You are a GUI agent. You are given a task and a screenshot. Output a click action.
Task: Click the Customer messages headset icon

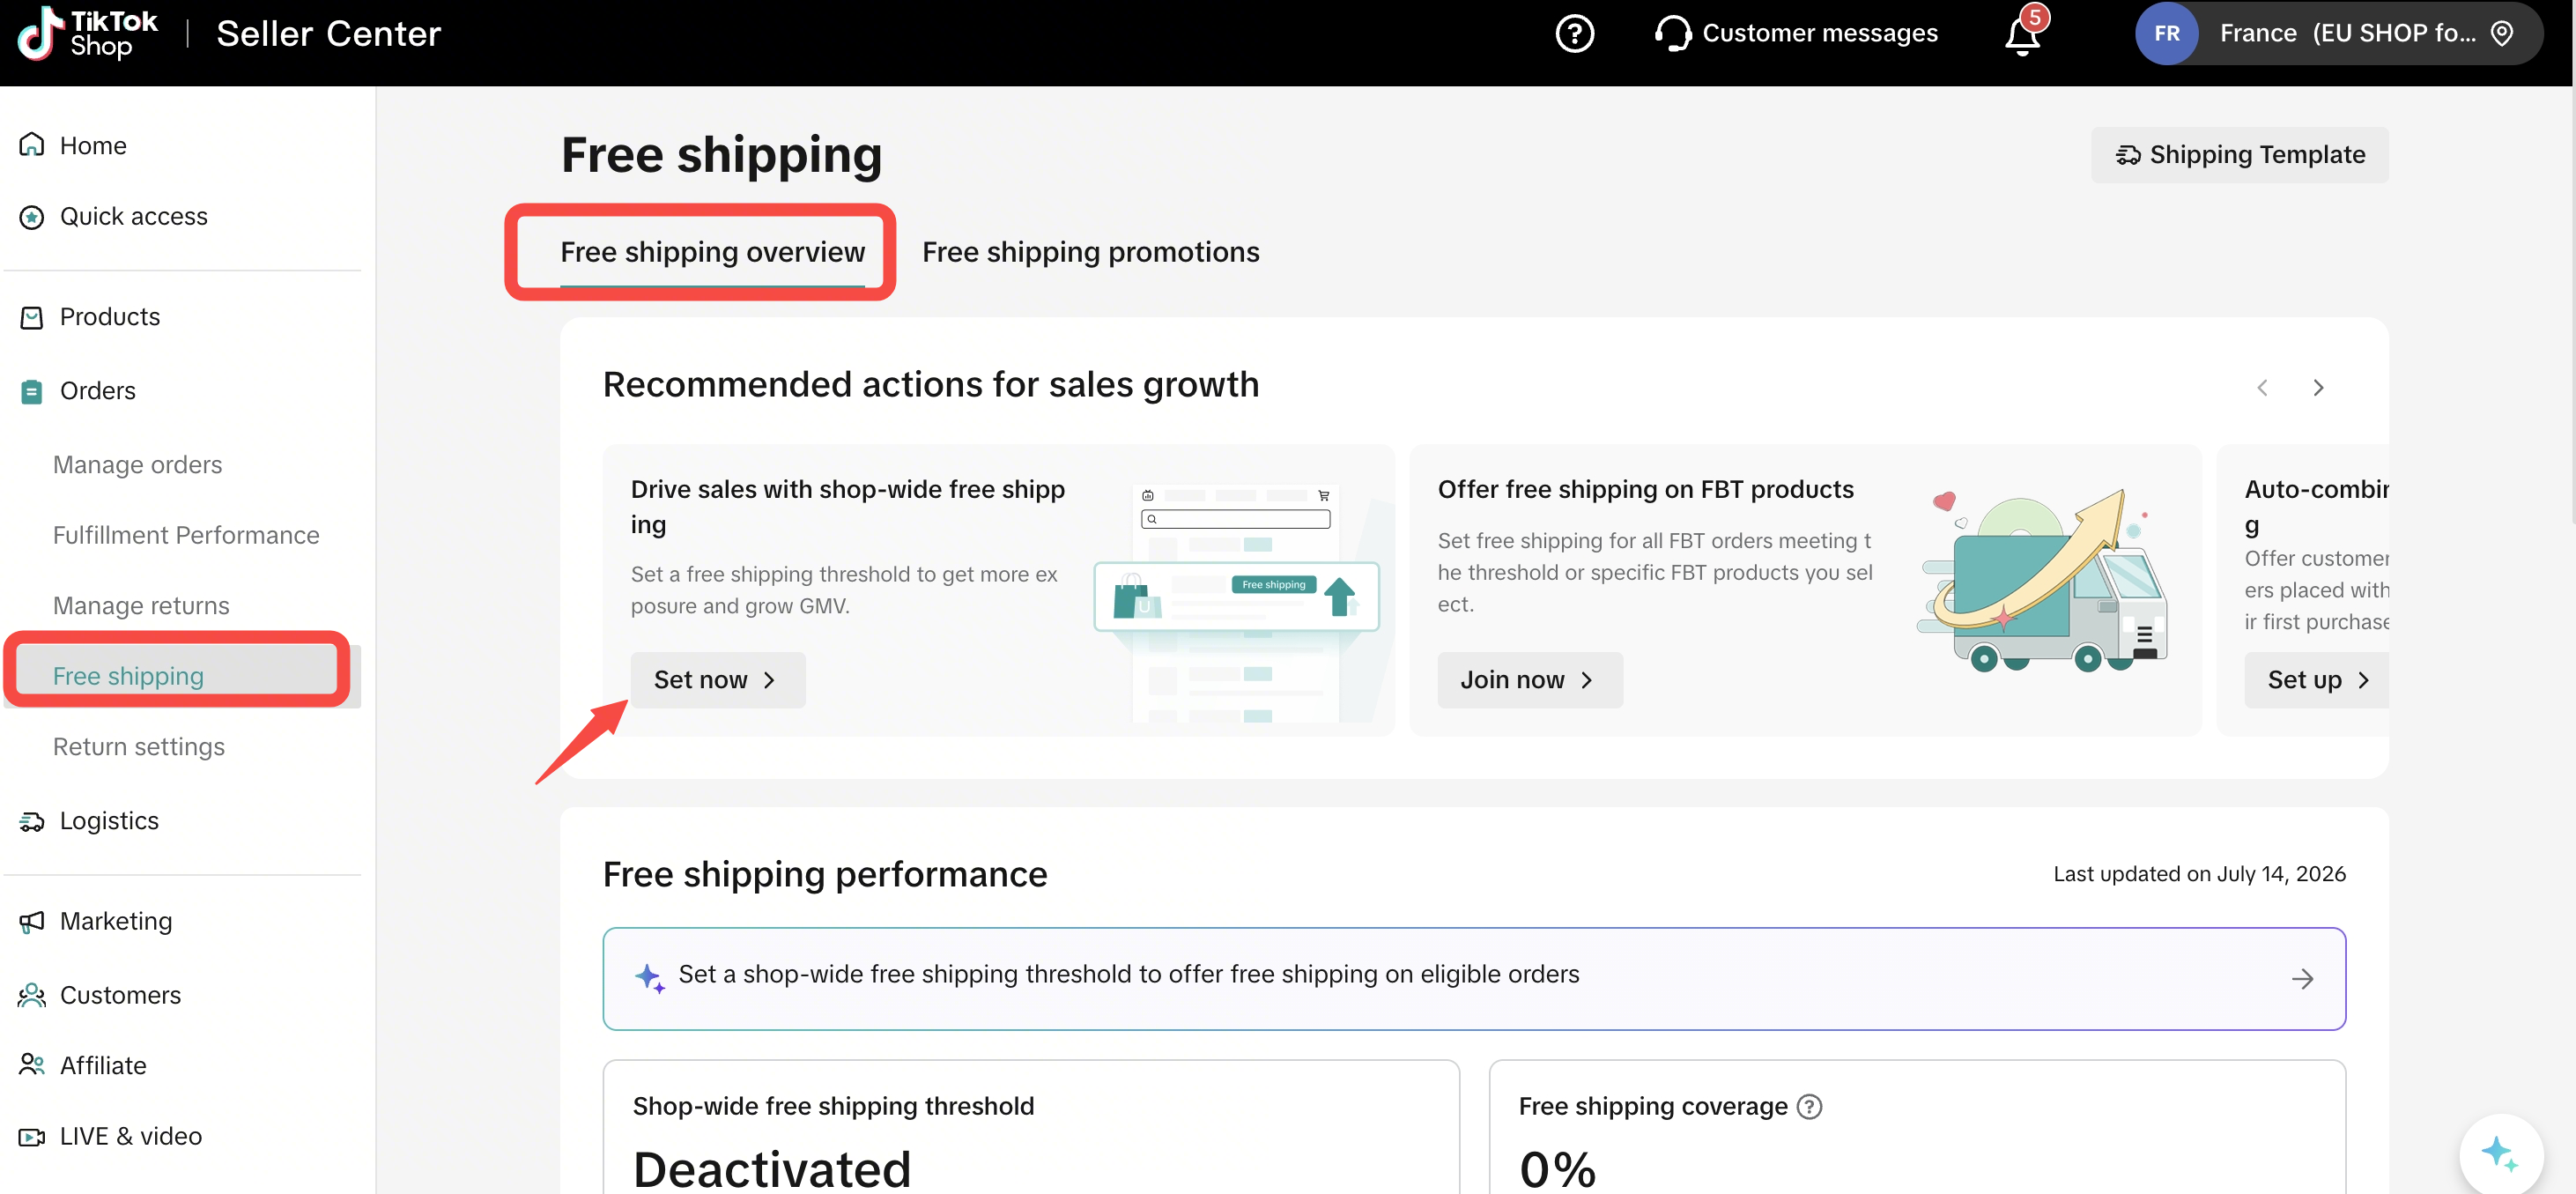(x=1672, y=33)
